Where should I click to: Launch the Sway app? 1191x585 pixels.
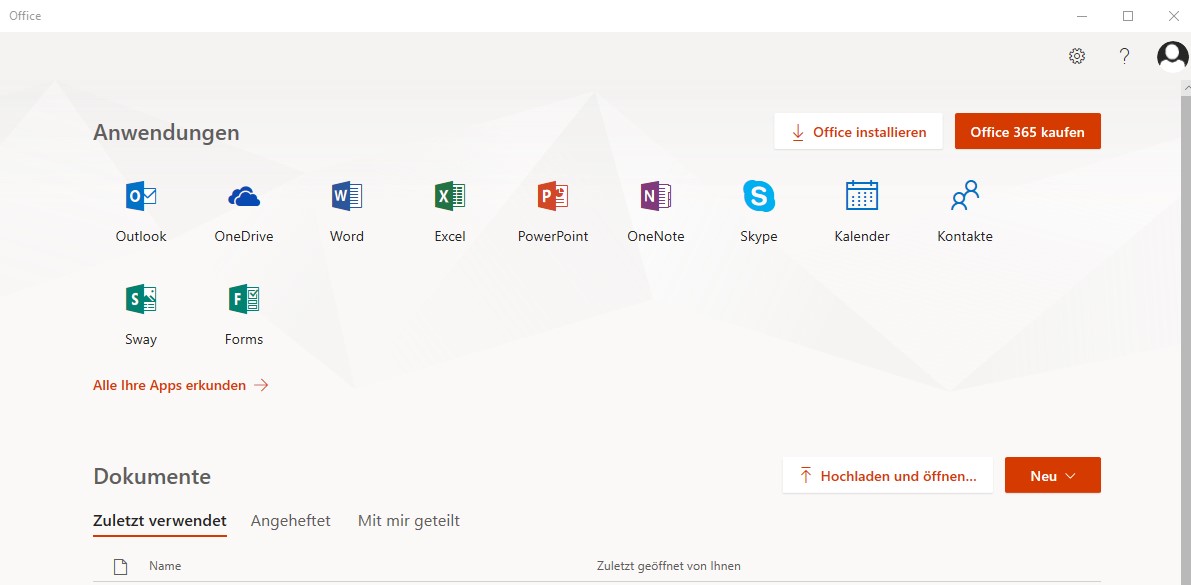click(x=141, y=315)
